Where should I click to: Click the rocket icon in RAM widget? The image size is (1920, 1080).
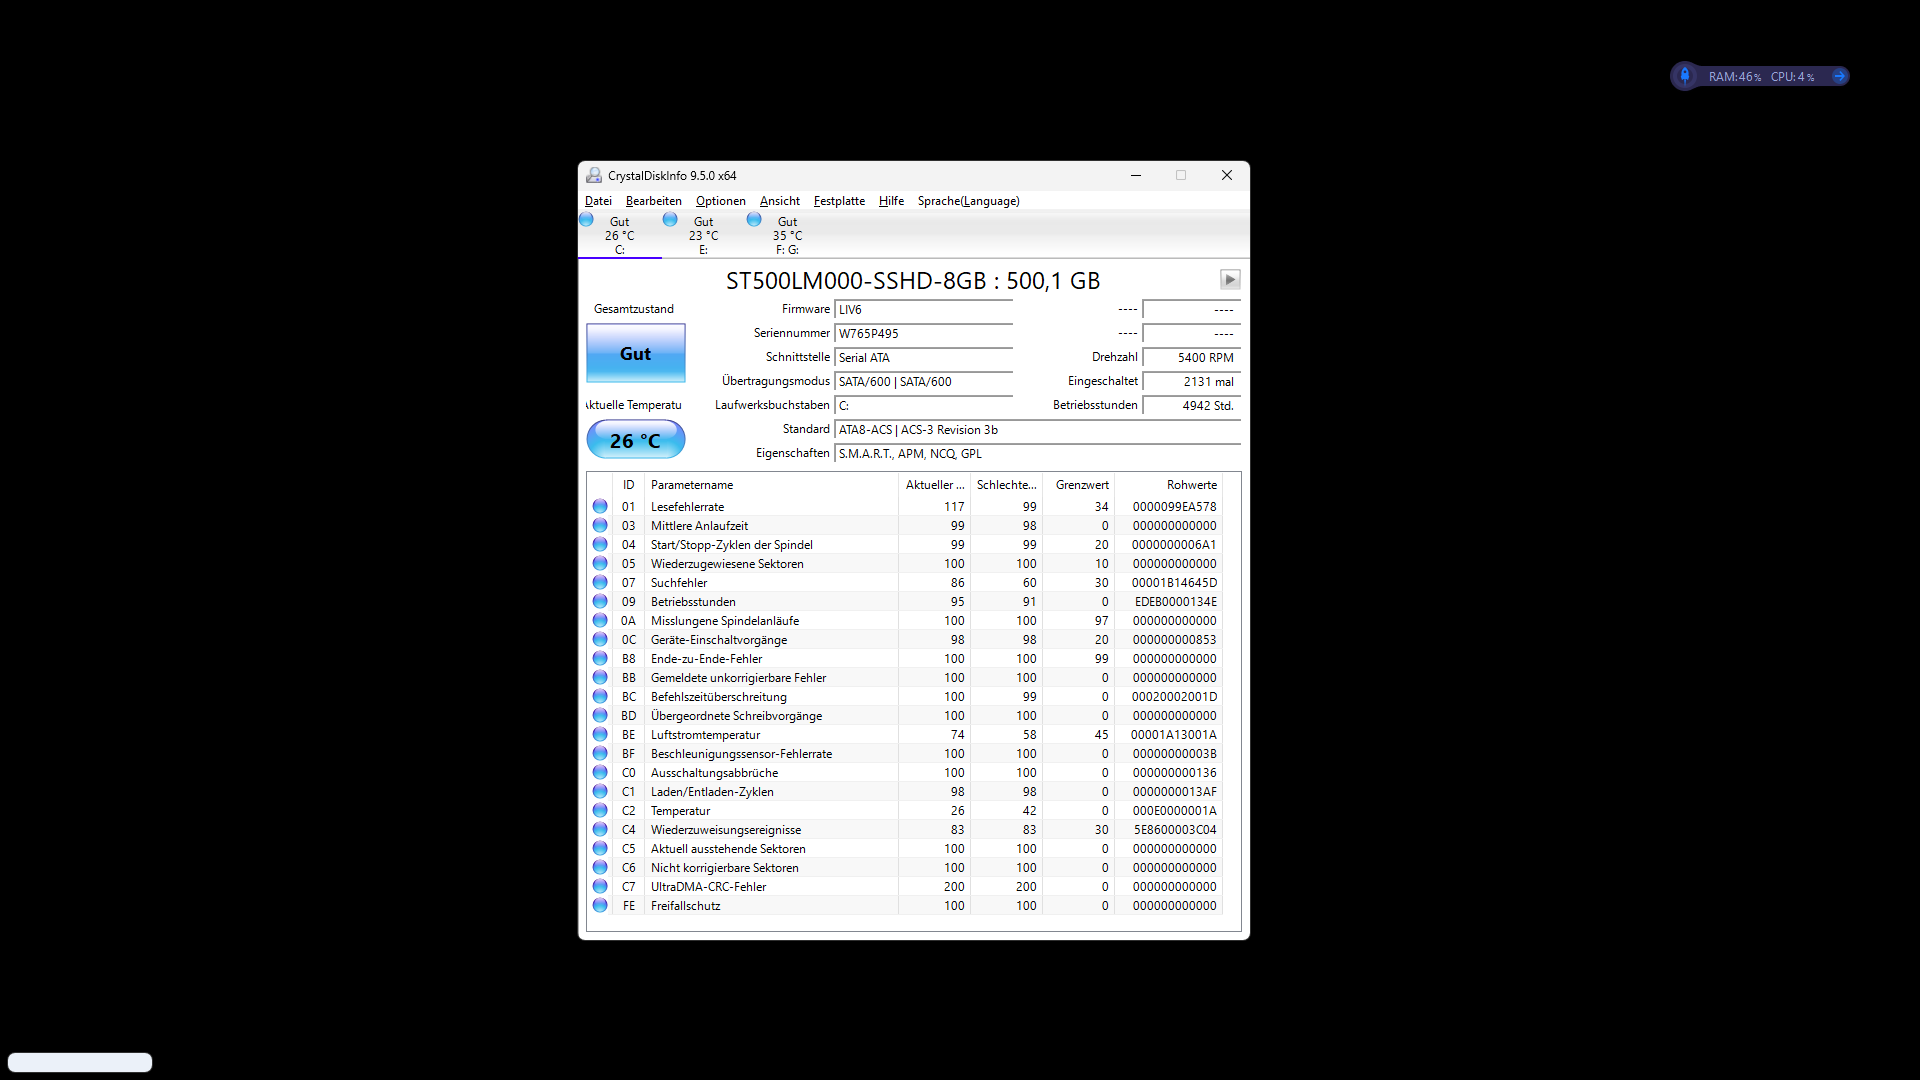pyautogui.click(x=1685, y=76)
